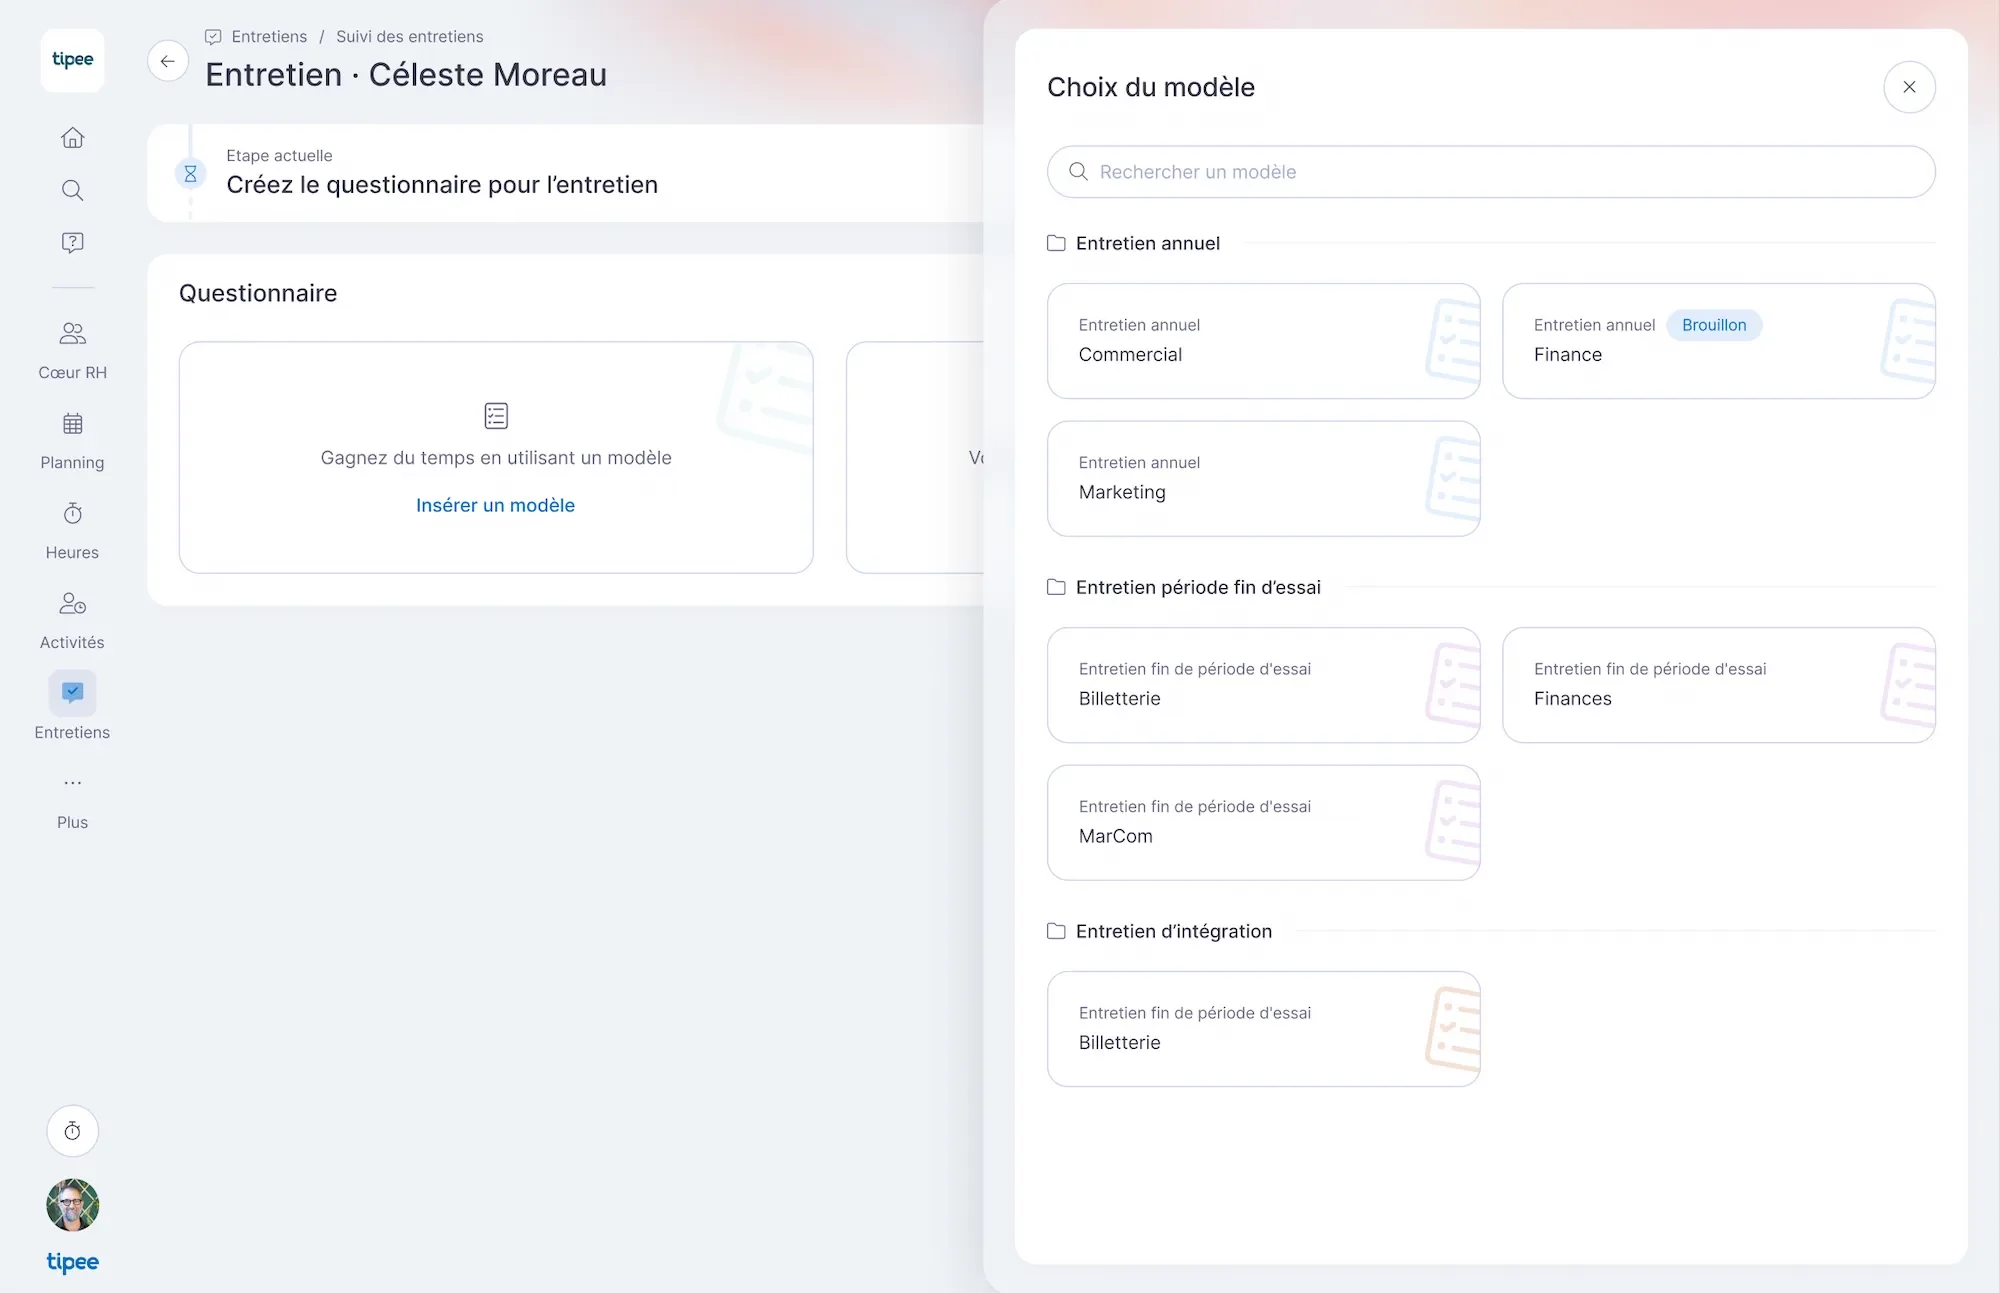2000x1293 pixels.
Task: Pick the MarCom fin de période template
Action: tap(1263, 823)
